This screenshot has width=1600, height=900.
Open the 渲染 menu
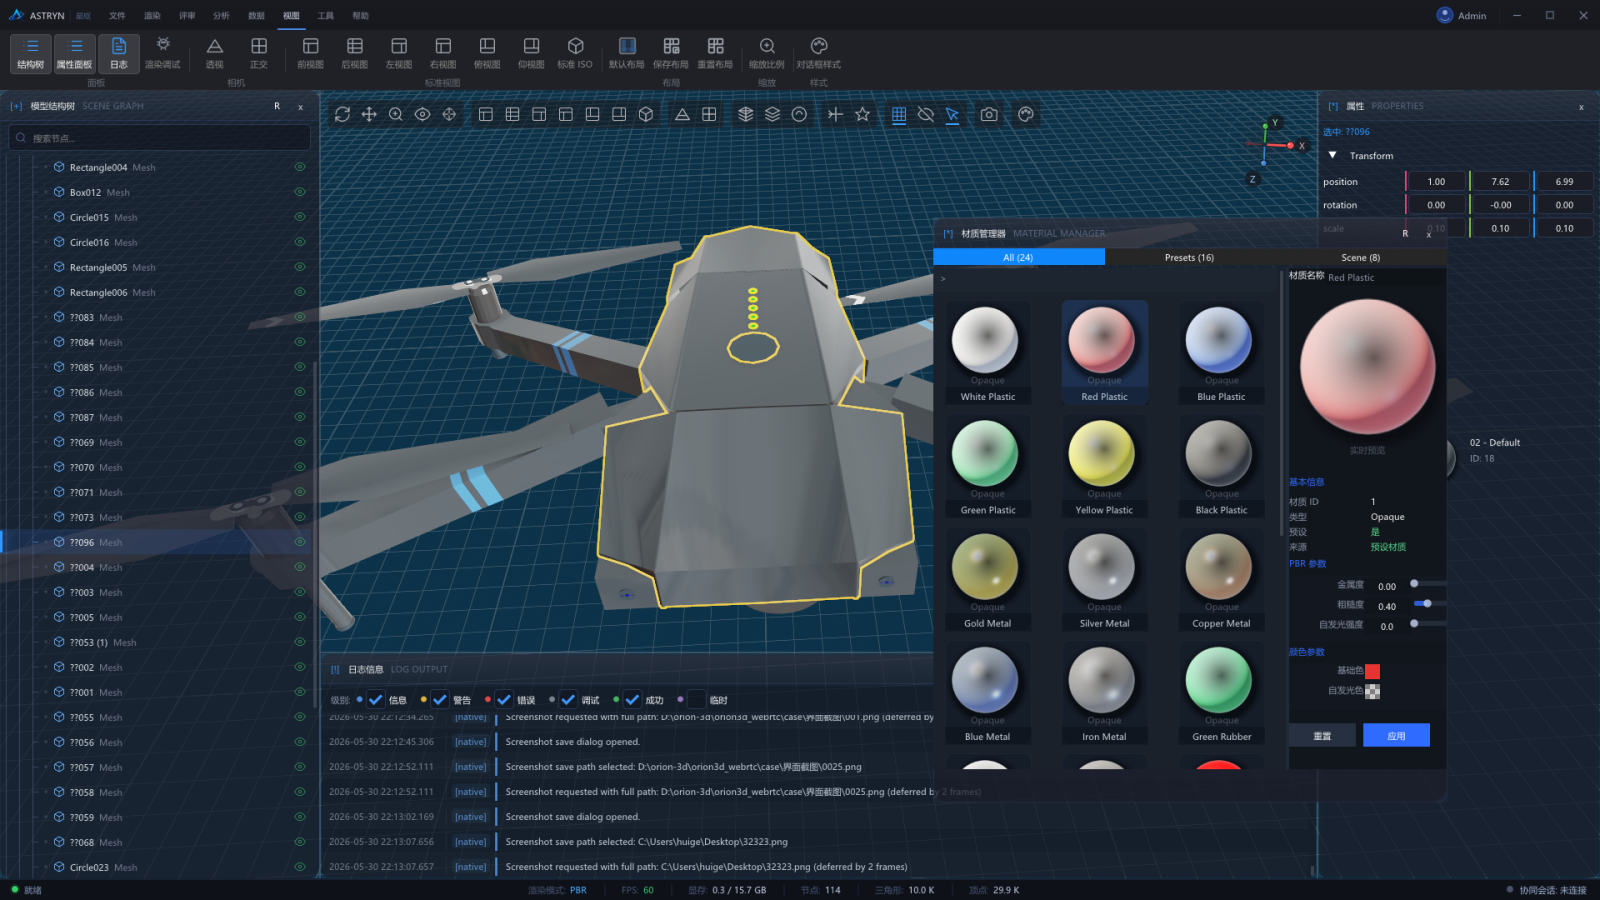(152, 16)
